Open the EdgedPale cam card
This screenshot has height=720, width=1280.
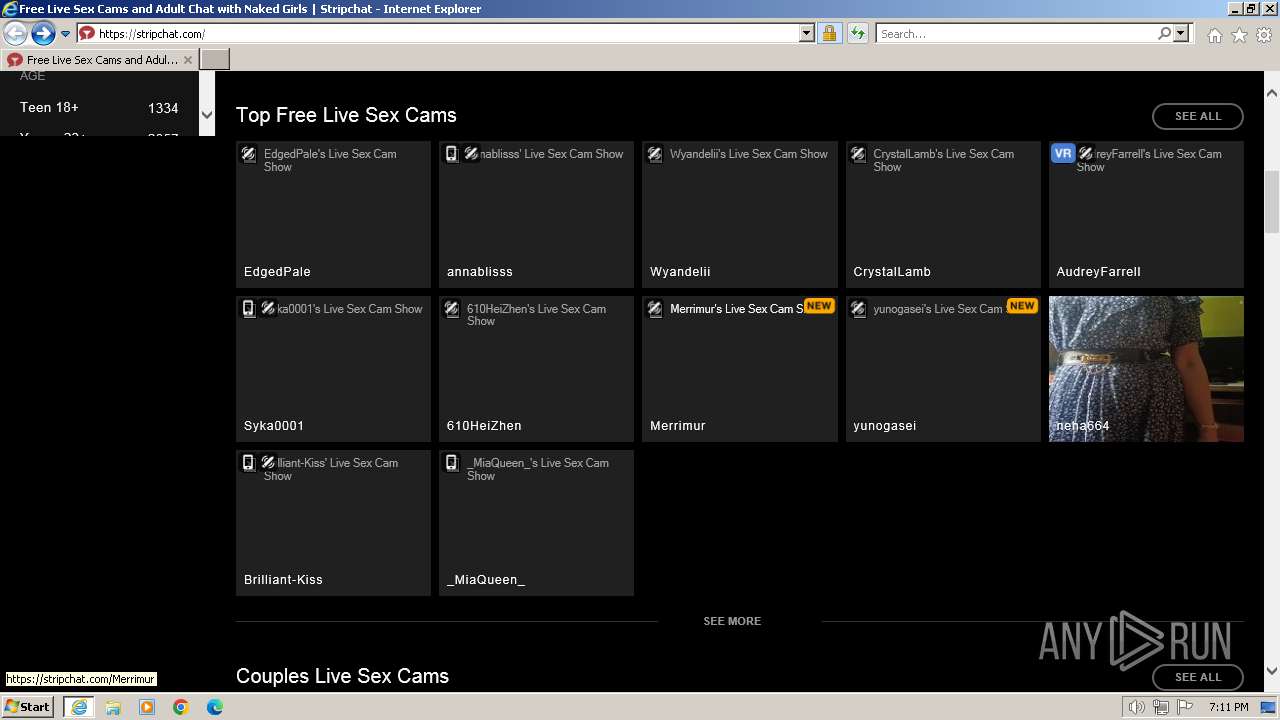pos(333,214)
